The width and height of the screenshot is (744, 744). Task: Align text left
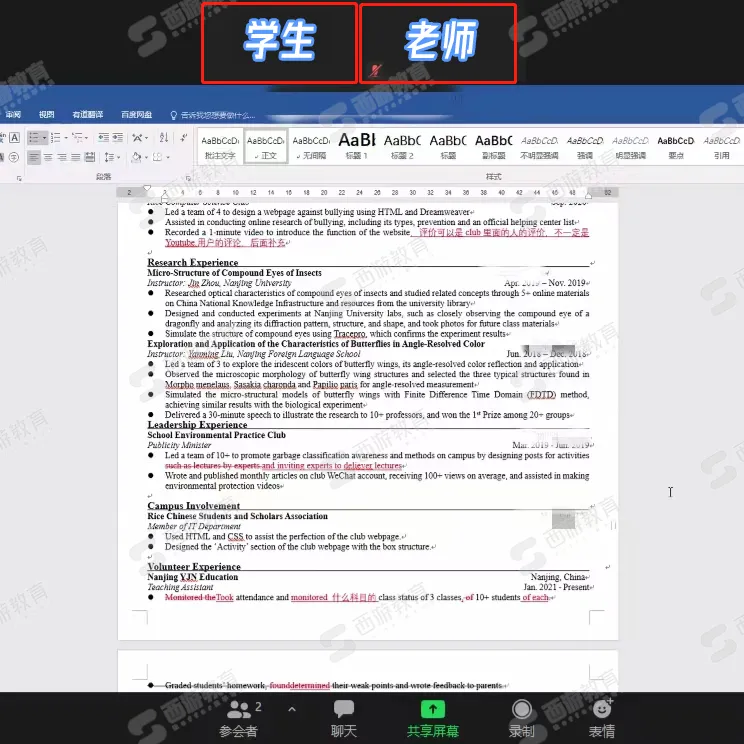pos(34,157)
